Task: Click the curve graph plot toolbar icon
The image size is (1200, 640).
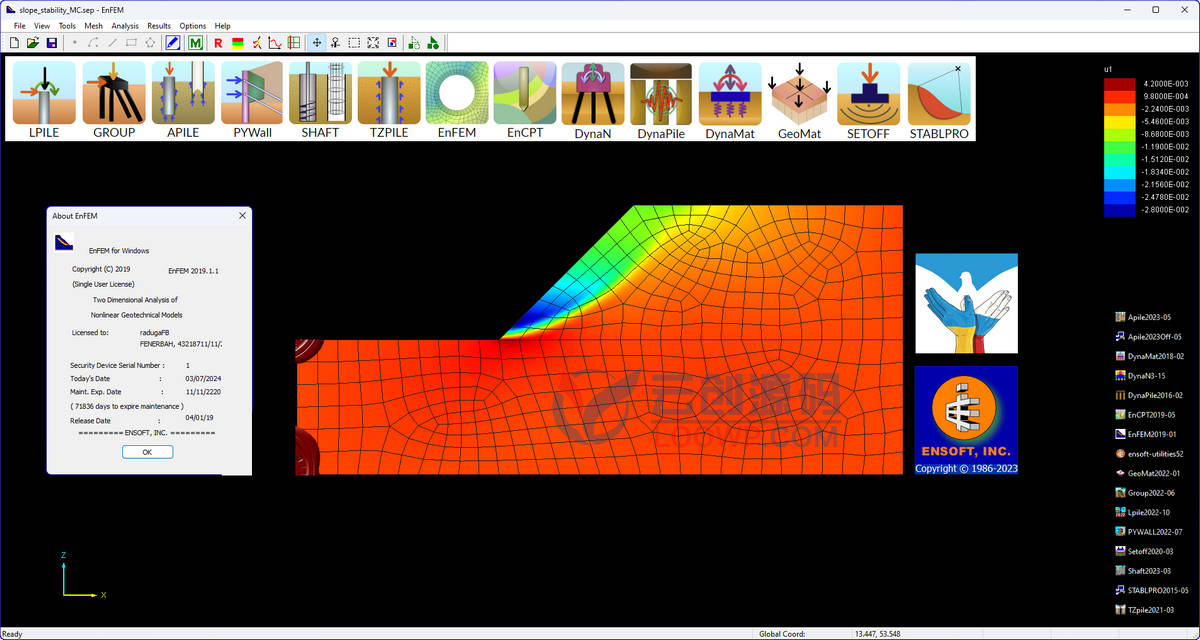Action: pos(274,43)
